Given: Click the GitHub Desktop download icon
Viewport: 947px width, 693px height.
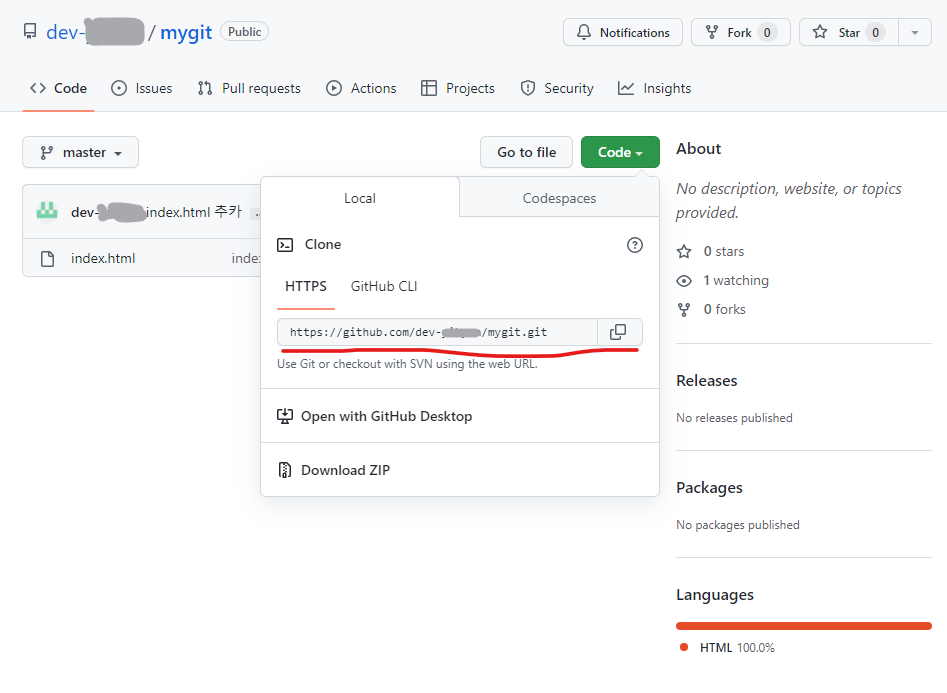Looking at the screenshot, I should pyautogui.click(x=284, y=416).
